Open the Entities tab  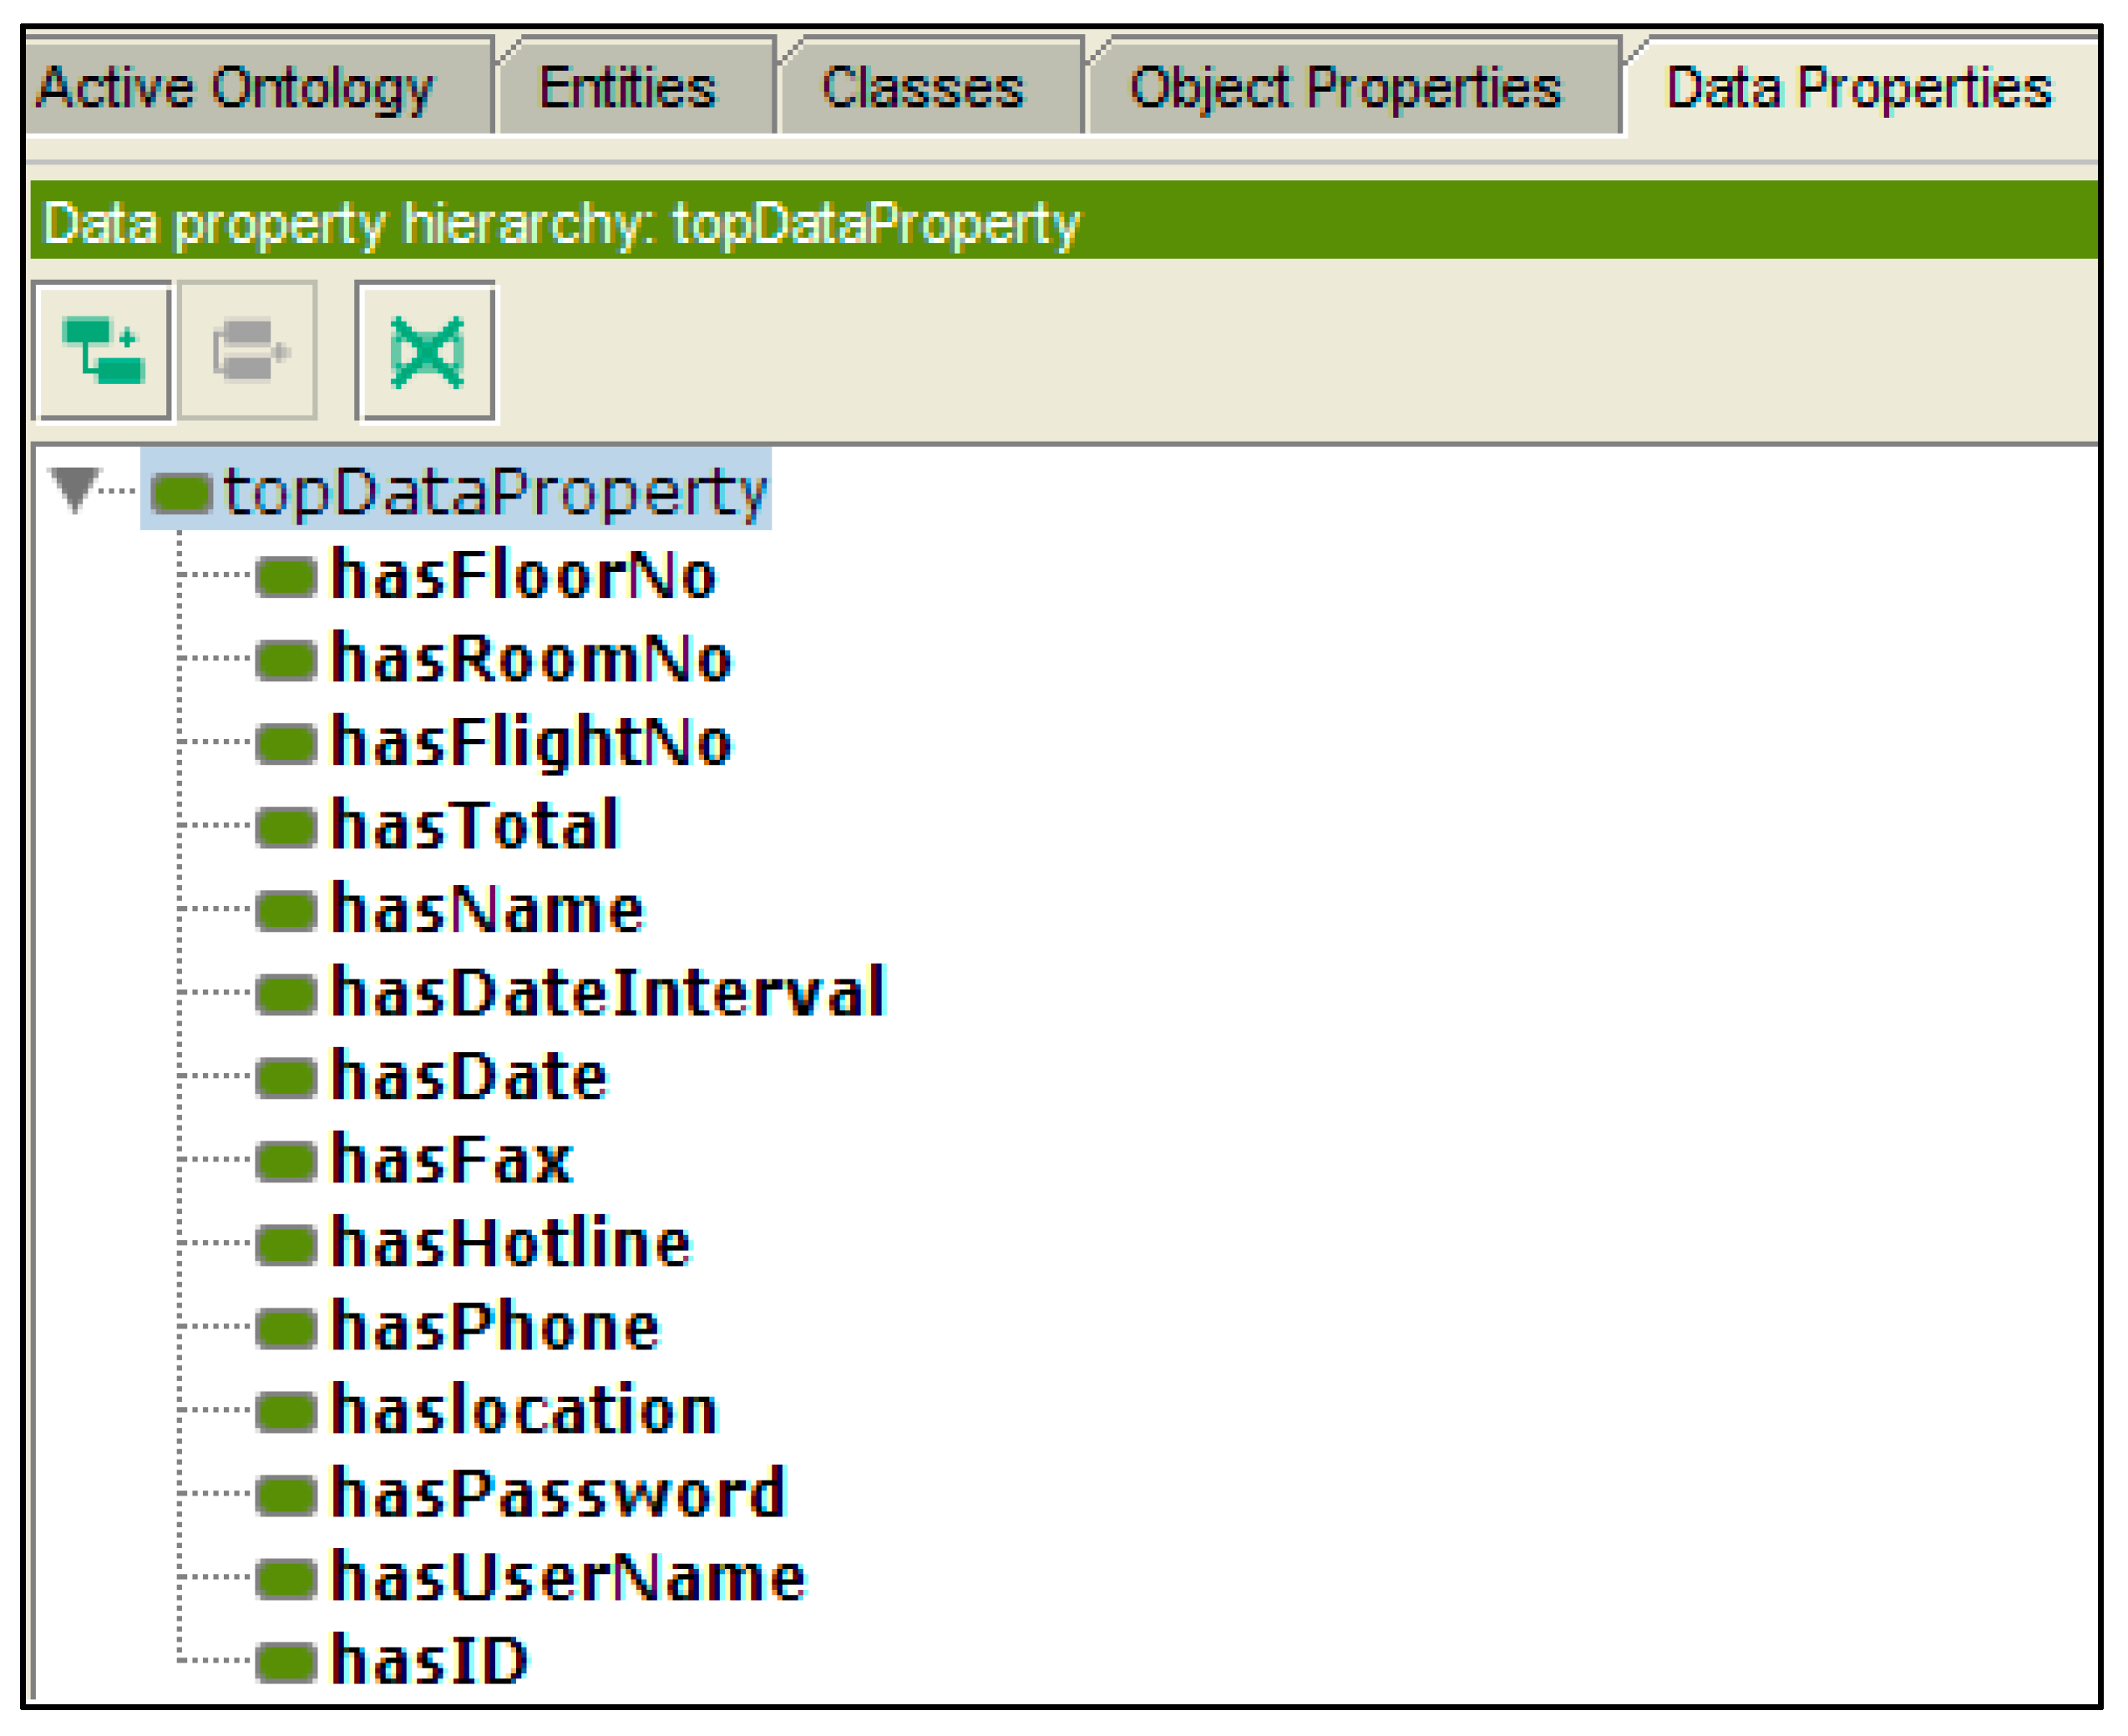[628, 88]
